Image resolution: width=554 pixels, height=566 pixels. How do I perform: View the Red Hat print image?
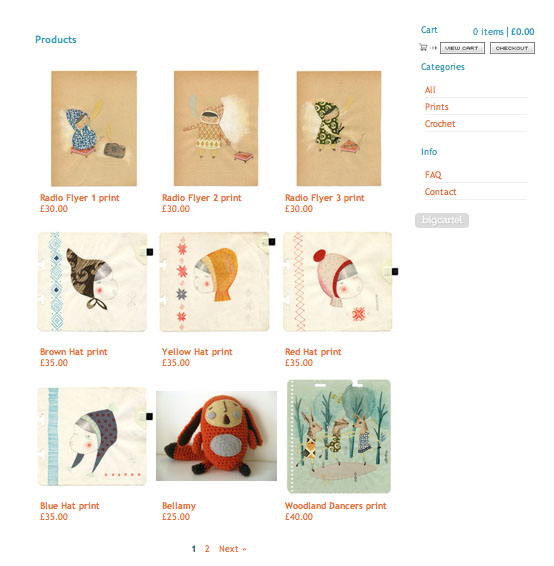[338, 282]
